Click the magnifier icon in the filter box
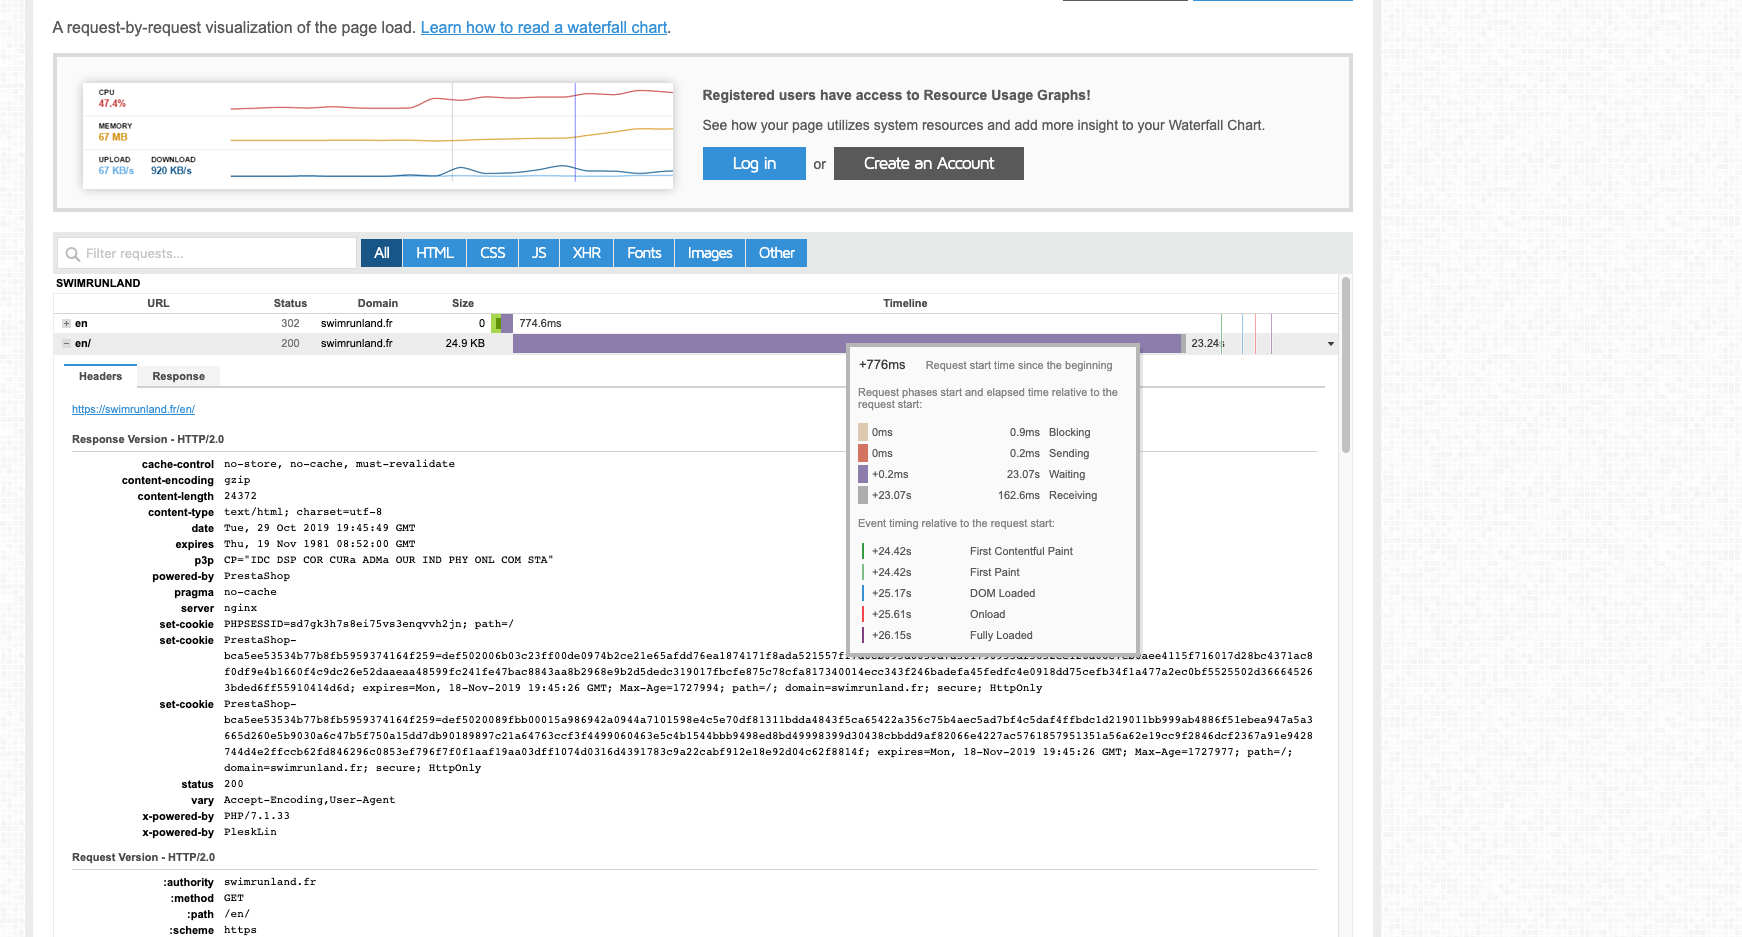This screenshot has width=1742, height=937. [72, 254]
